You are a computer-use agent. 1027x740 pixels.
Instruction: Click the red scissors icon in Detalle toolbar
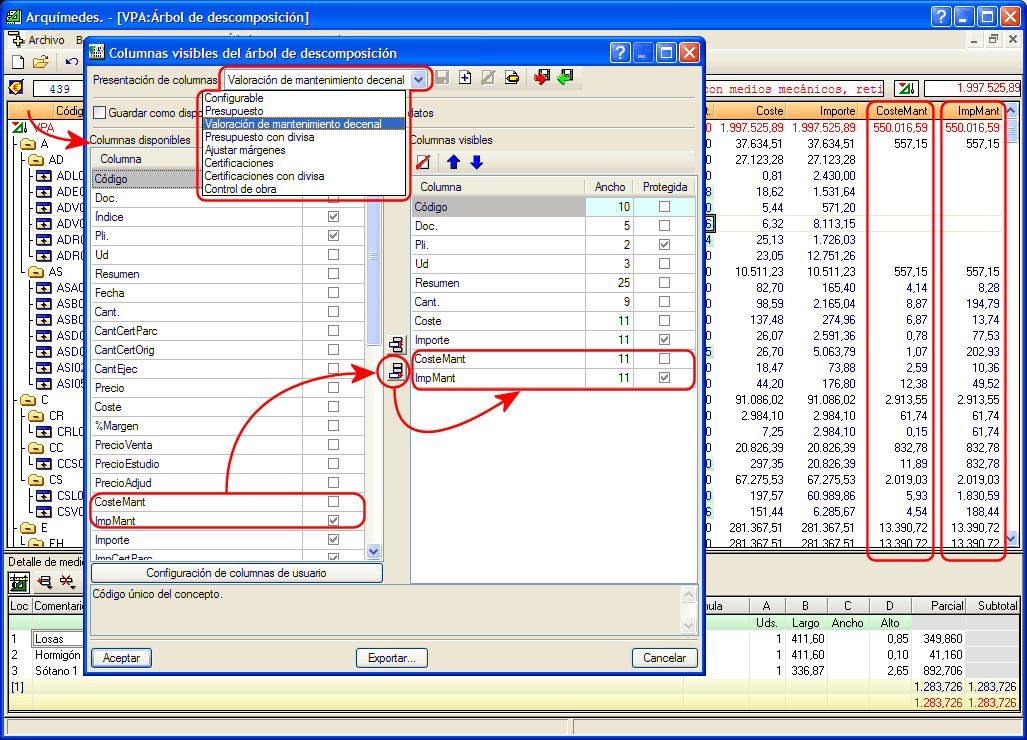click(67, 582)
